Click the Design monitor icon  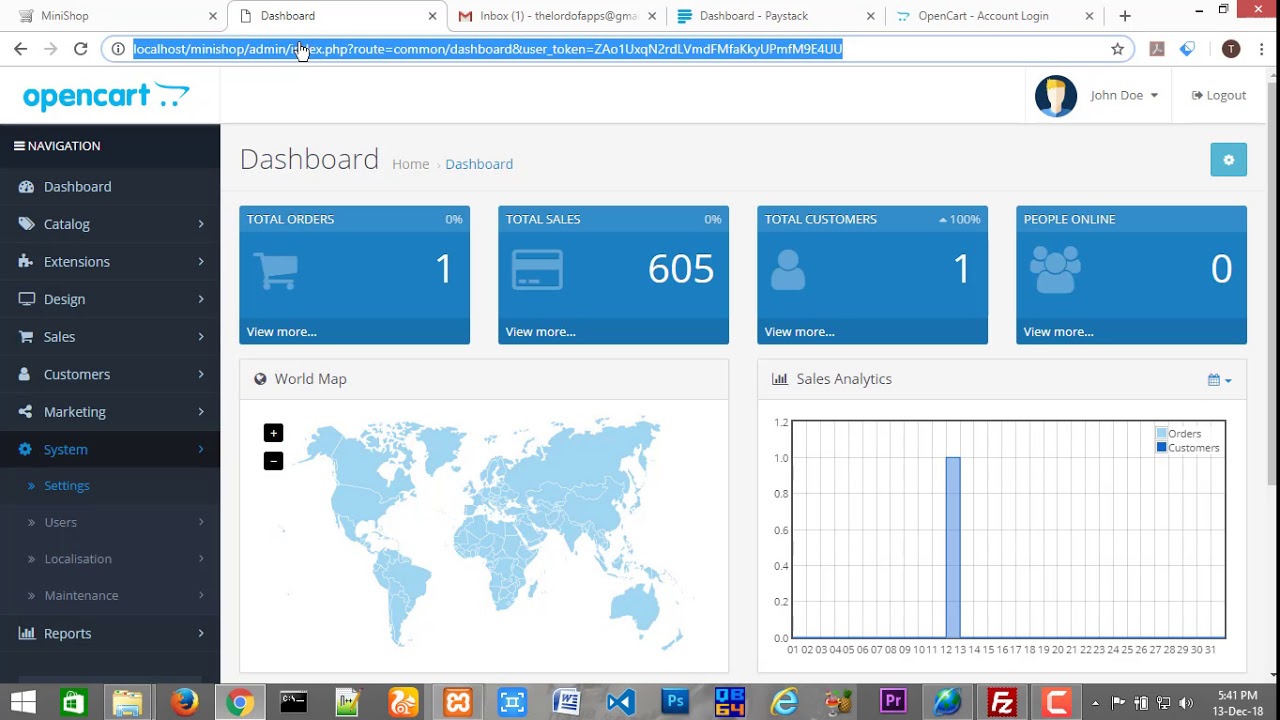(x=26, y=299)
